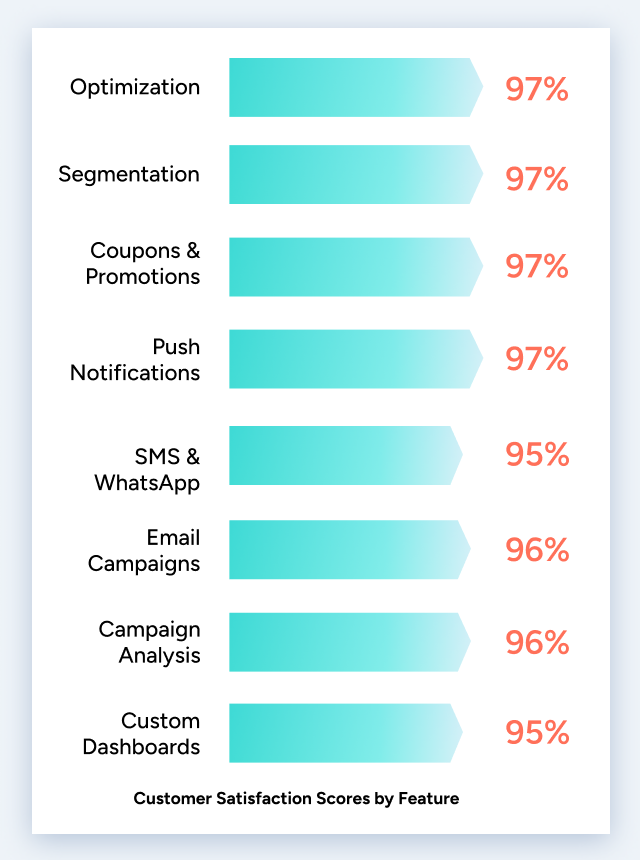Select the Push Notifications label
640x860 pixels.
[x=135, y=360]
